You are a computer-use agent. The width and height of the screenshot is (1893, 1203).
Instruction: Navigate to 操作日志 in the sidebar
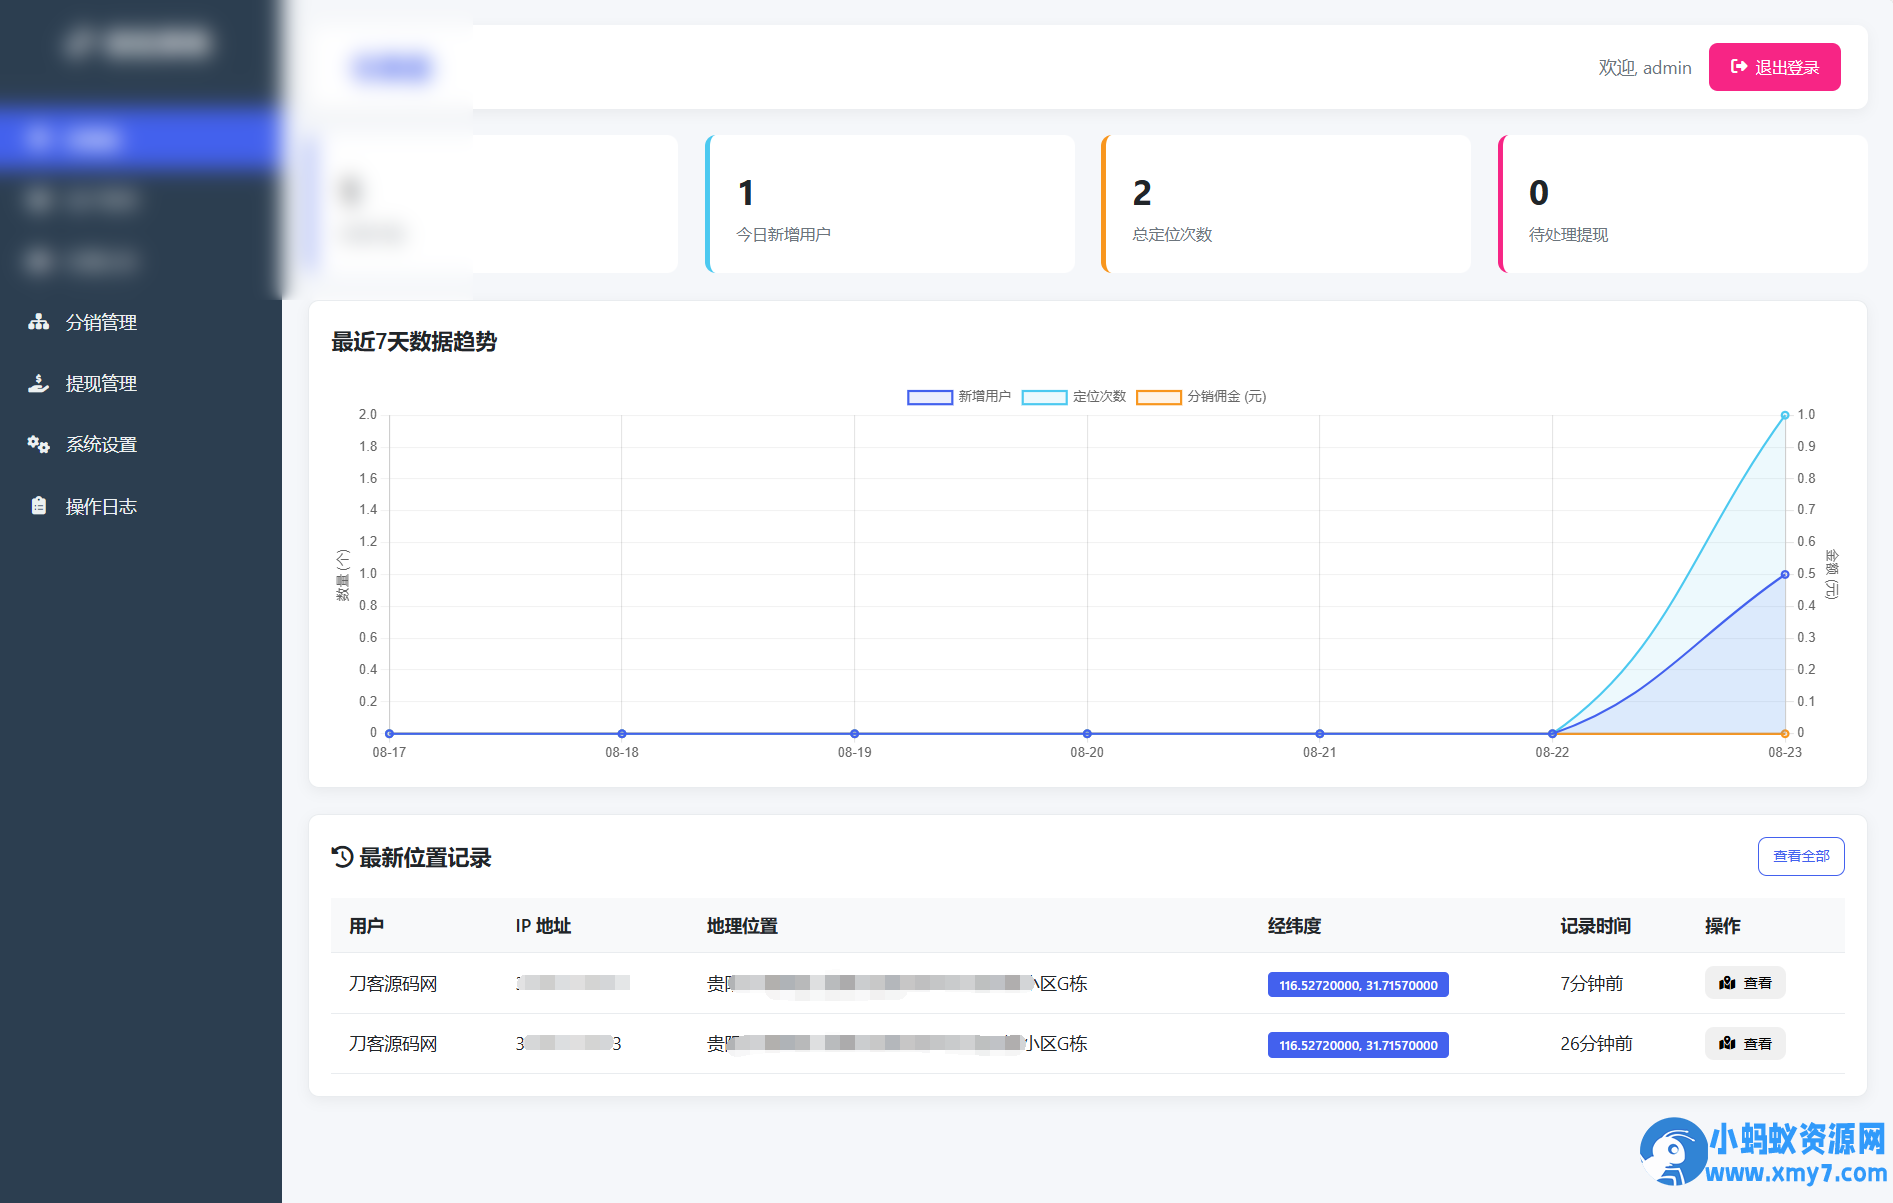pos(100,506)
